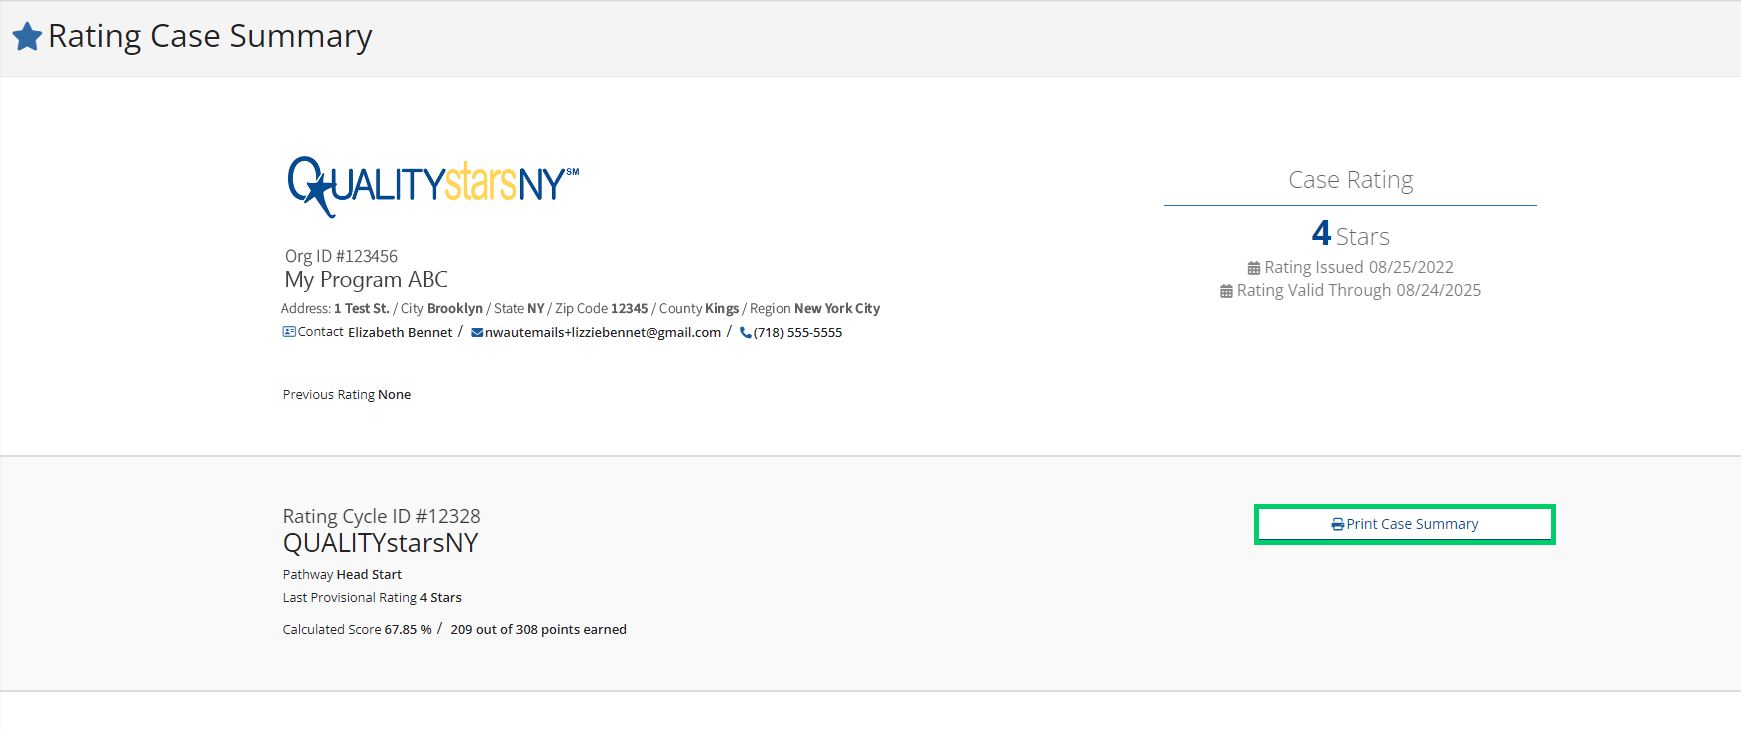Viewport: 1741px width, 730px height.
Task: Click the Rating Case Summary page heading
Action: [210, 36]
